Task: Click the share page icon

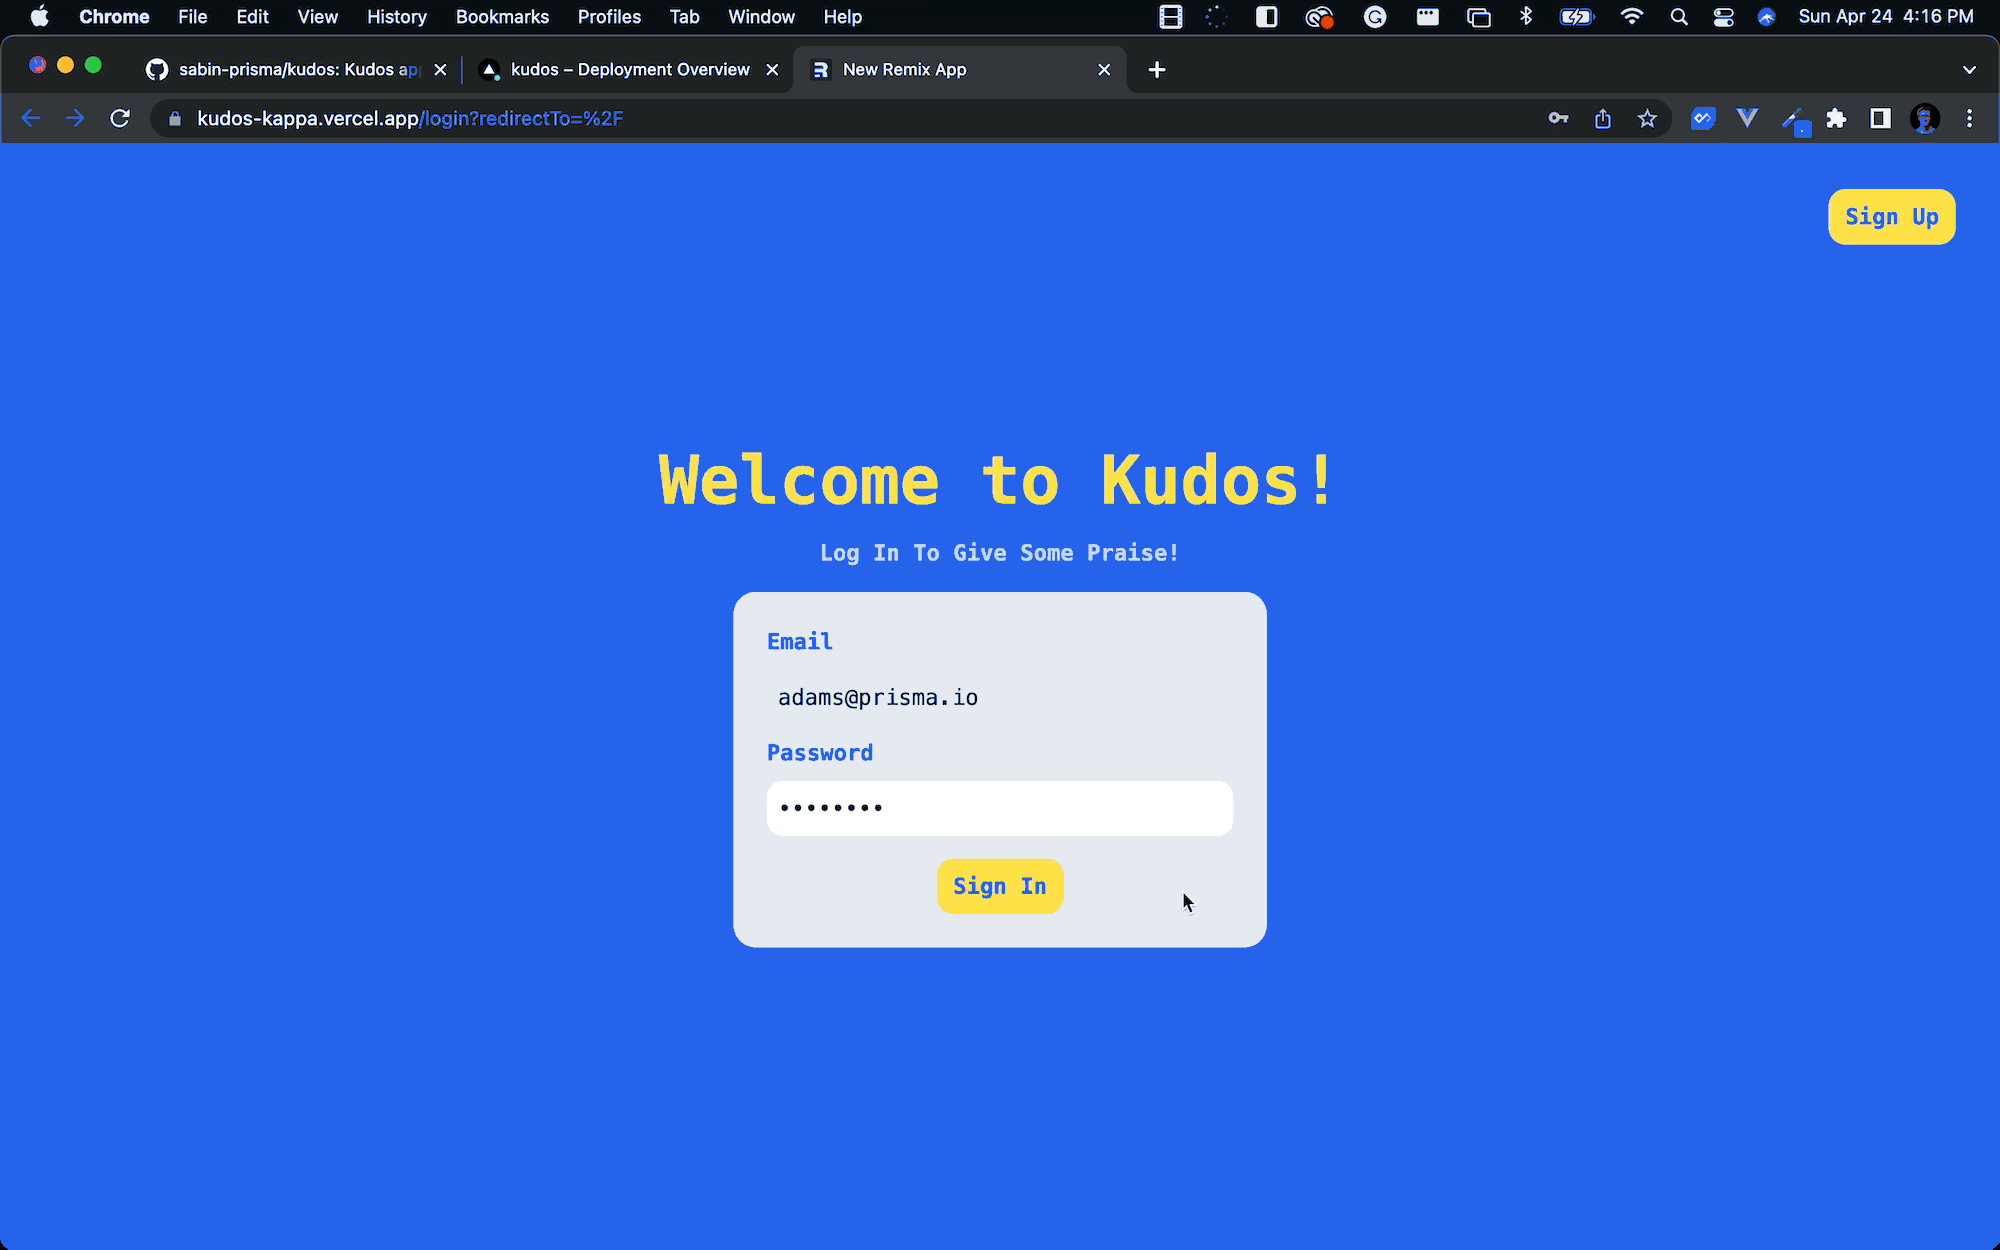Action: (x=1603, y=119)
